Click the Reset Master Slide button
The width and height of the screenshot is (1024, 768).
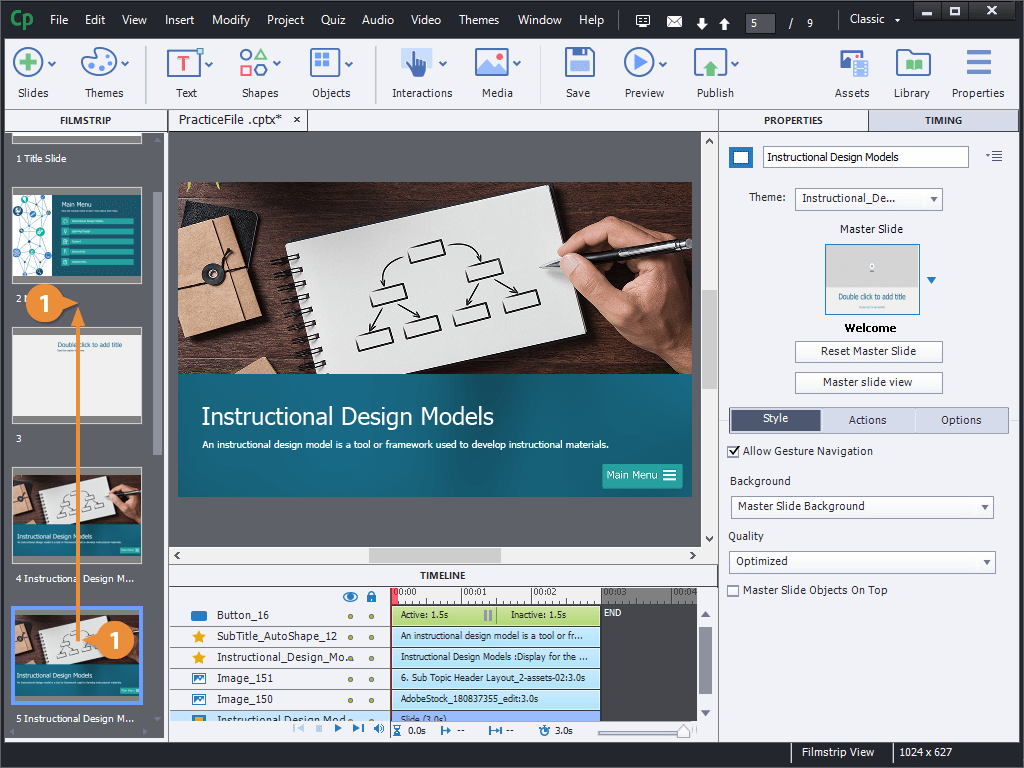tap(868, 351)
